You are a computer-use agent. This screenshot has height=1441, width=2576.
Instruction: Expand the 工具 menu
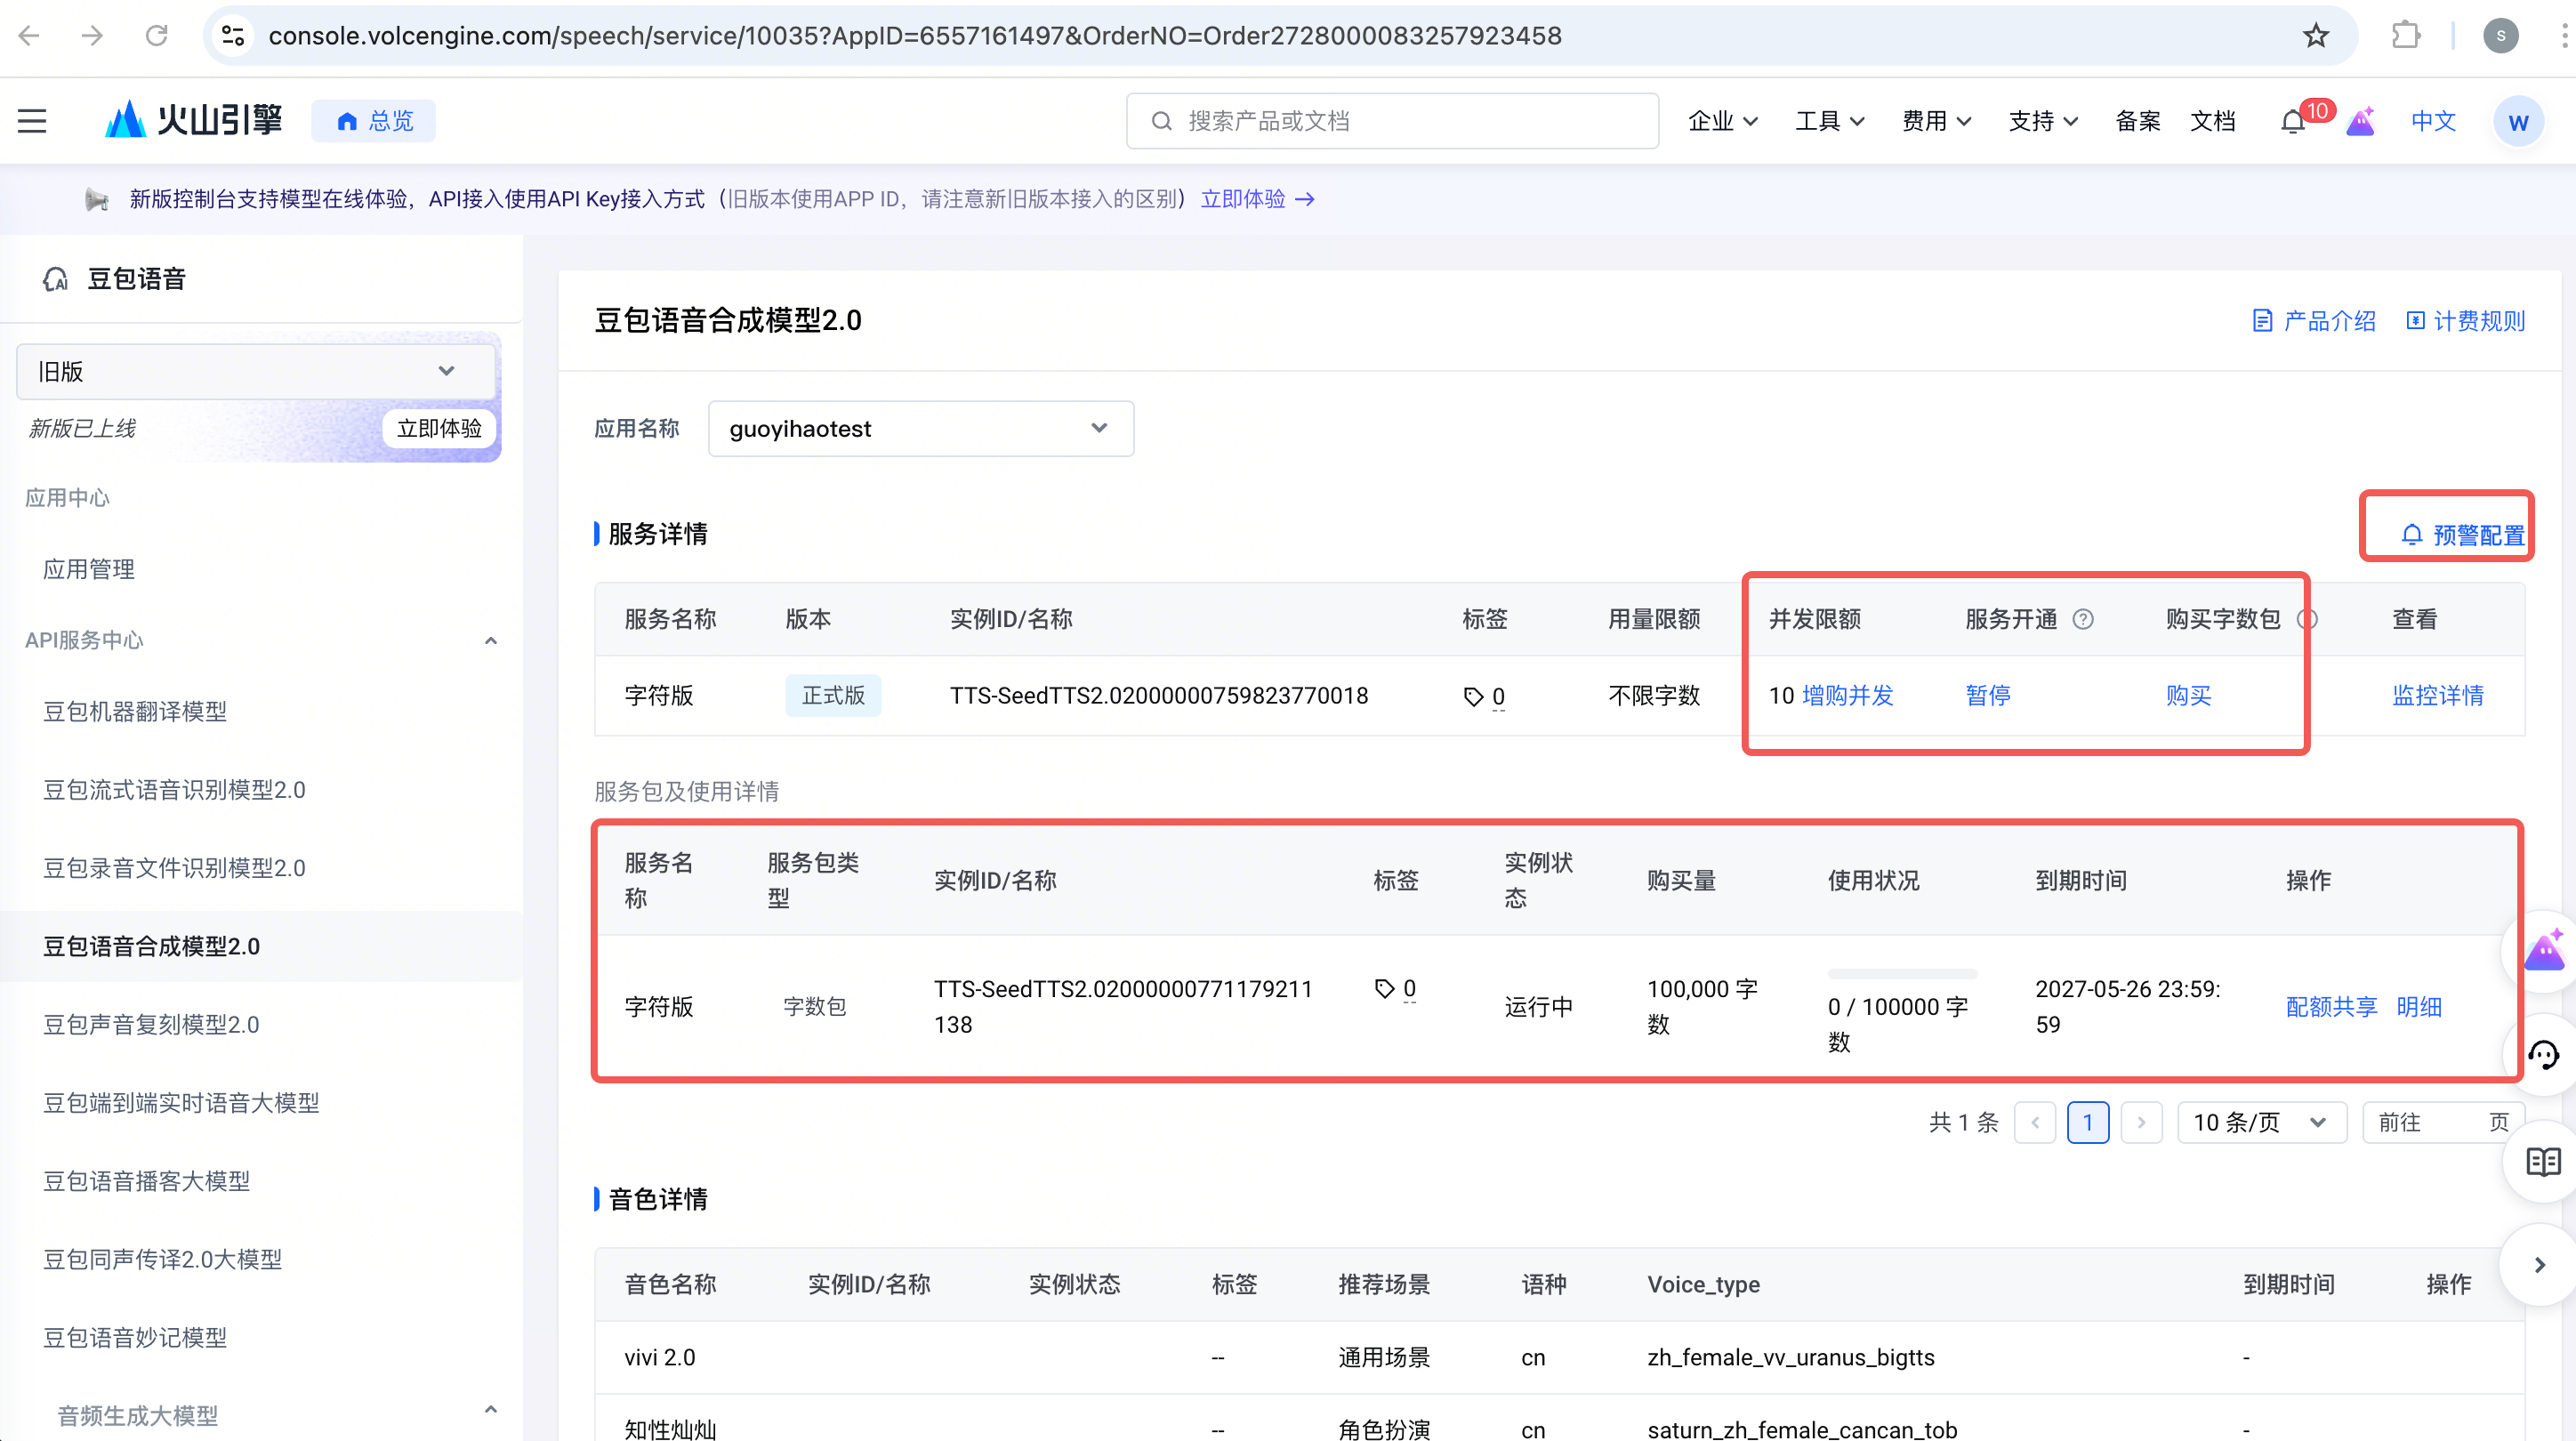click(x=1829, y=121)
